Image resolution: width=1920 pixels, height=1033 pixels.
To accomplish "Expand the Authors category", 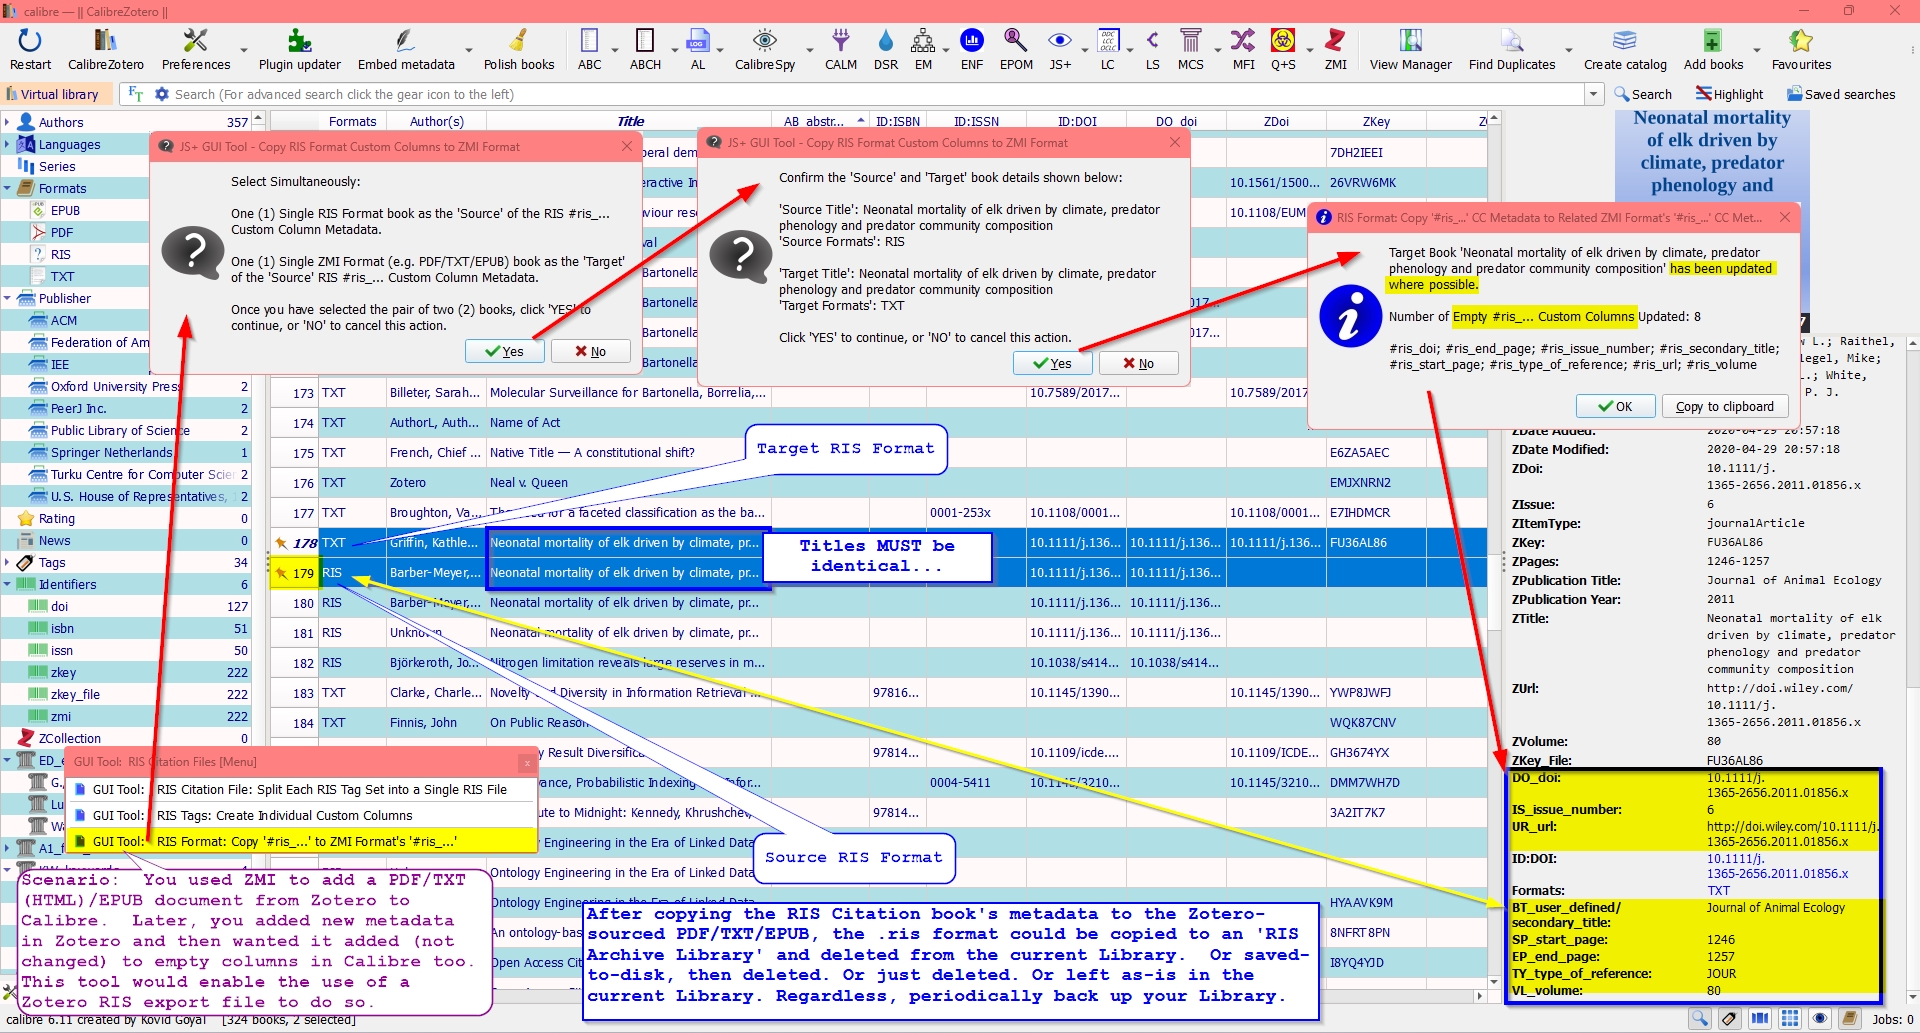I will [x=7, y=122].
